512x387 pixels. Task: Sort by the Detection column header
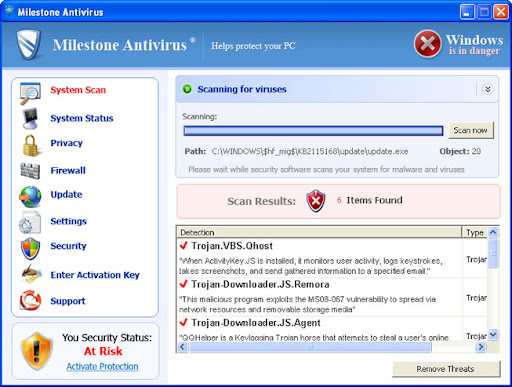tap(319, 232)
